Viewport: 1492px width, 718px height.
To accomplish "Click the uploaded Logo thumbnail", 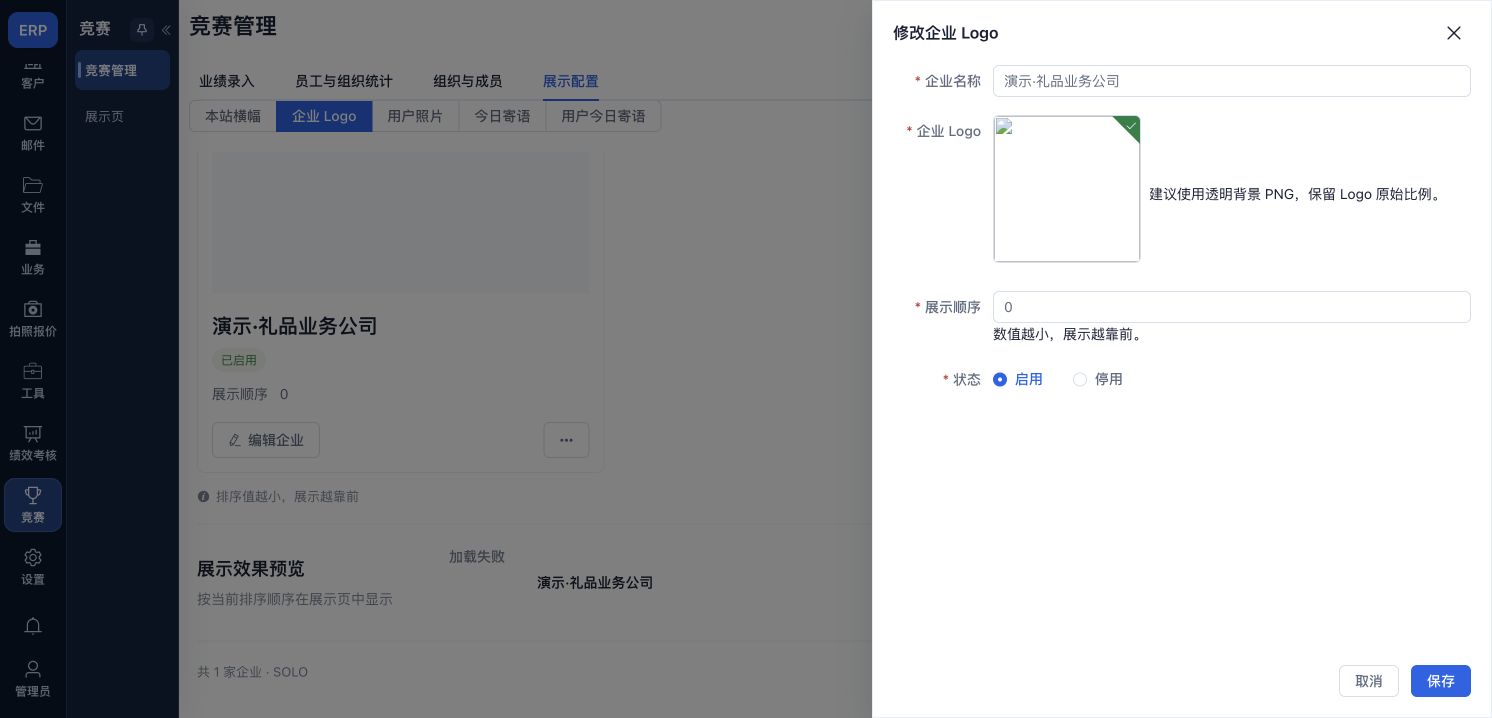I will click(x=1067, y=189).
